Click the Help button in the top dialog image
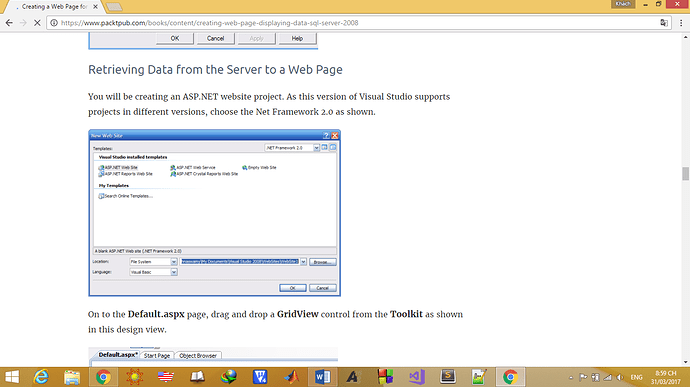 coord(297,38)
